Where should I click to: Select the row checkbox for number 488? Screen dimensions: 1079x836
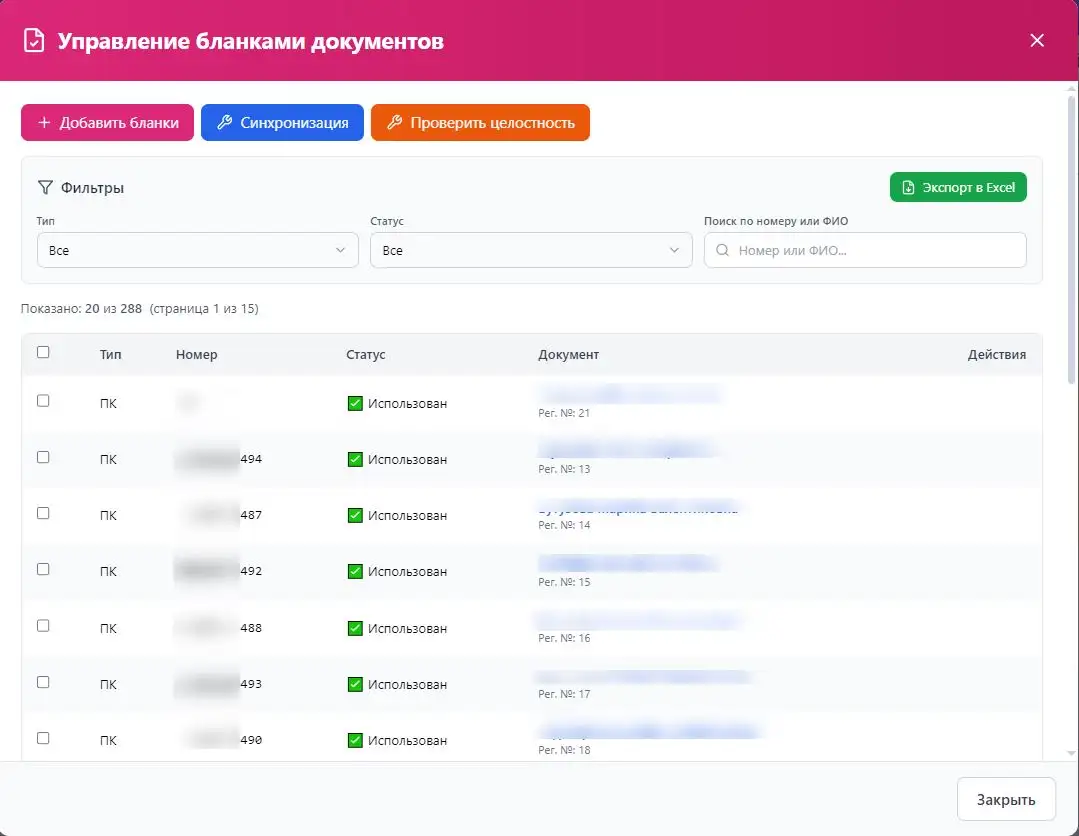tap(43, 625)
